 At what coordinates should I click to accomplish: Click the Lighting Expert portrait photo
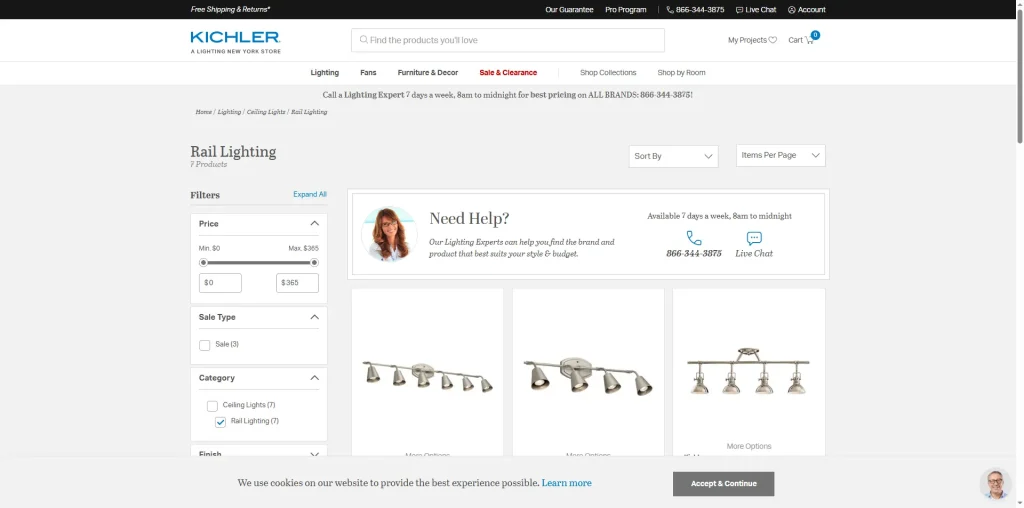389,234
